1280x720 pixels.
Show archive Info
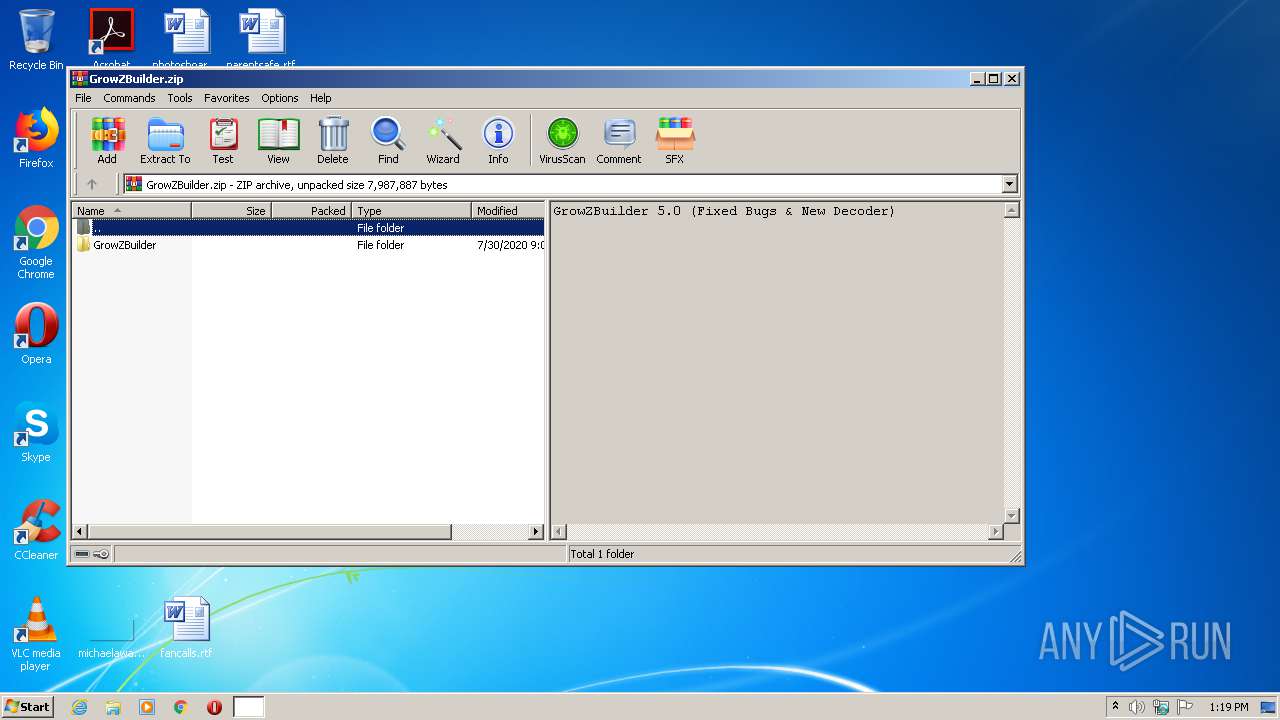pyautogui.click(x=498, y=140)
